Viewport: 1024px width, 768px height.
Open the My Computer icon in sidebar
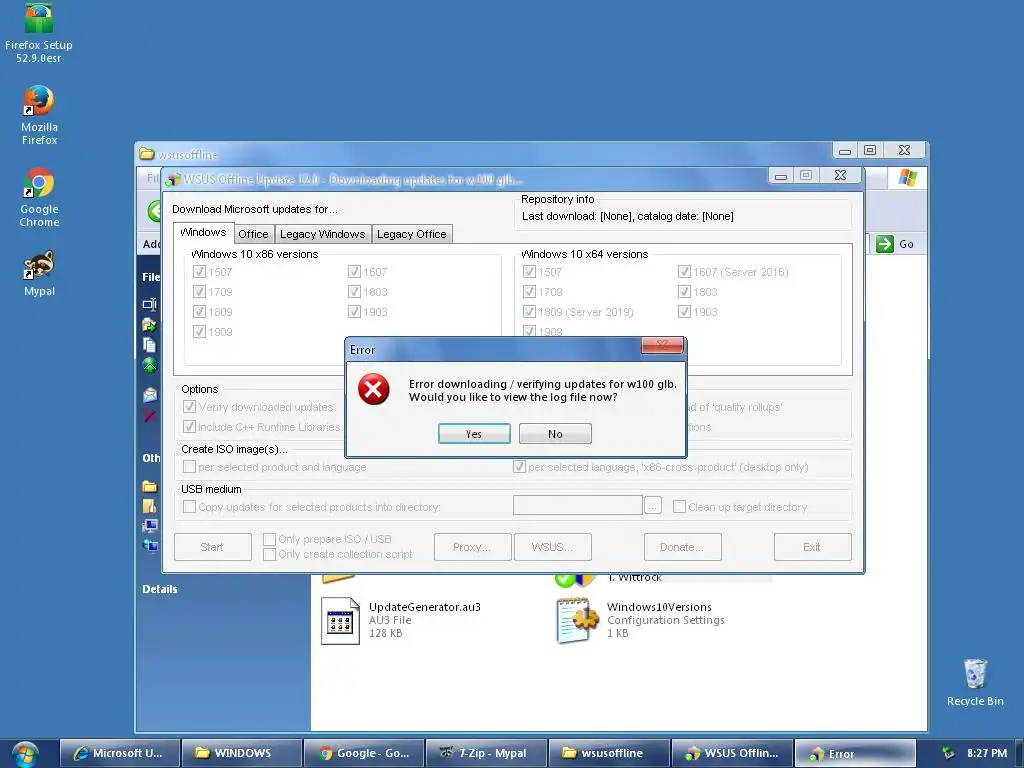tap(150, 526)
